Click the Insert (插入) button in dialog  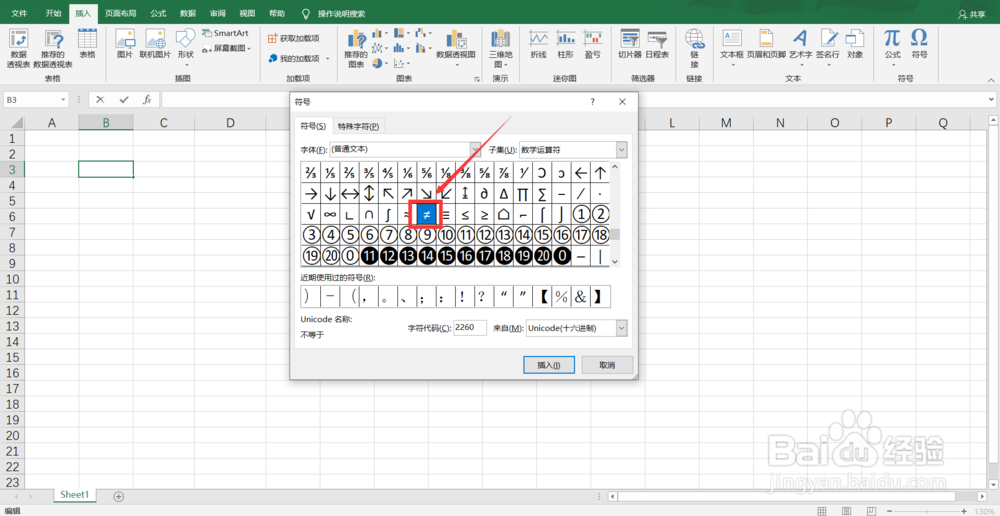548,365
